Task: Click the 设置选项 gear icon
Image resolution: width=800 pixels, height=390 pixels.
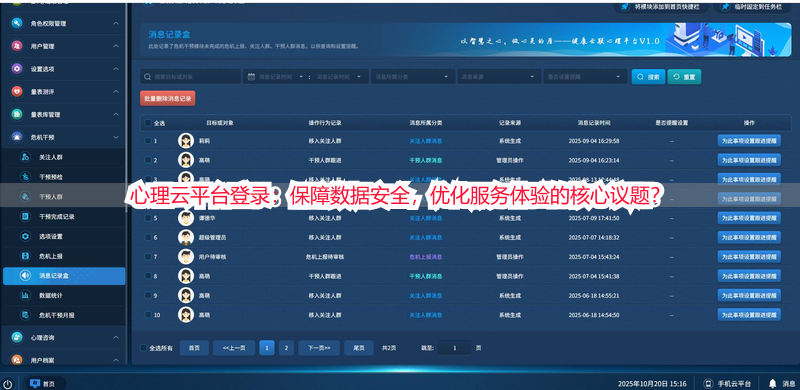Action: [x=17, y=69]
